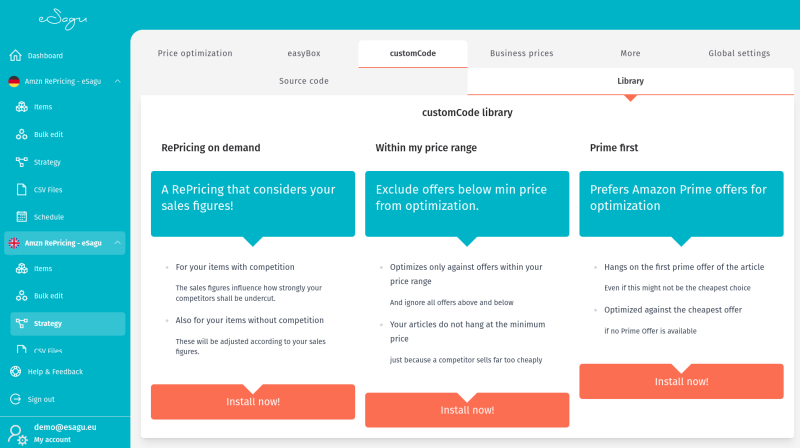Image resolution: width=800 pixels, height=448 pixels.
Task: Open Strategy under German account
Action: click(47, 162)
